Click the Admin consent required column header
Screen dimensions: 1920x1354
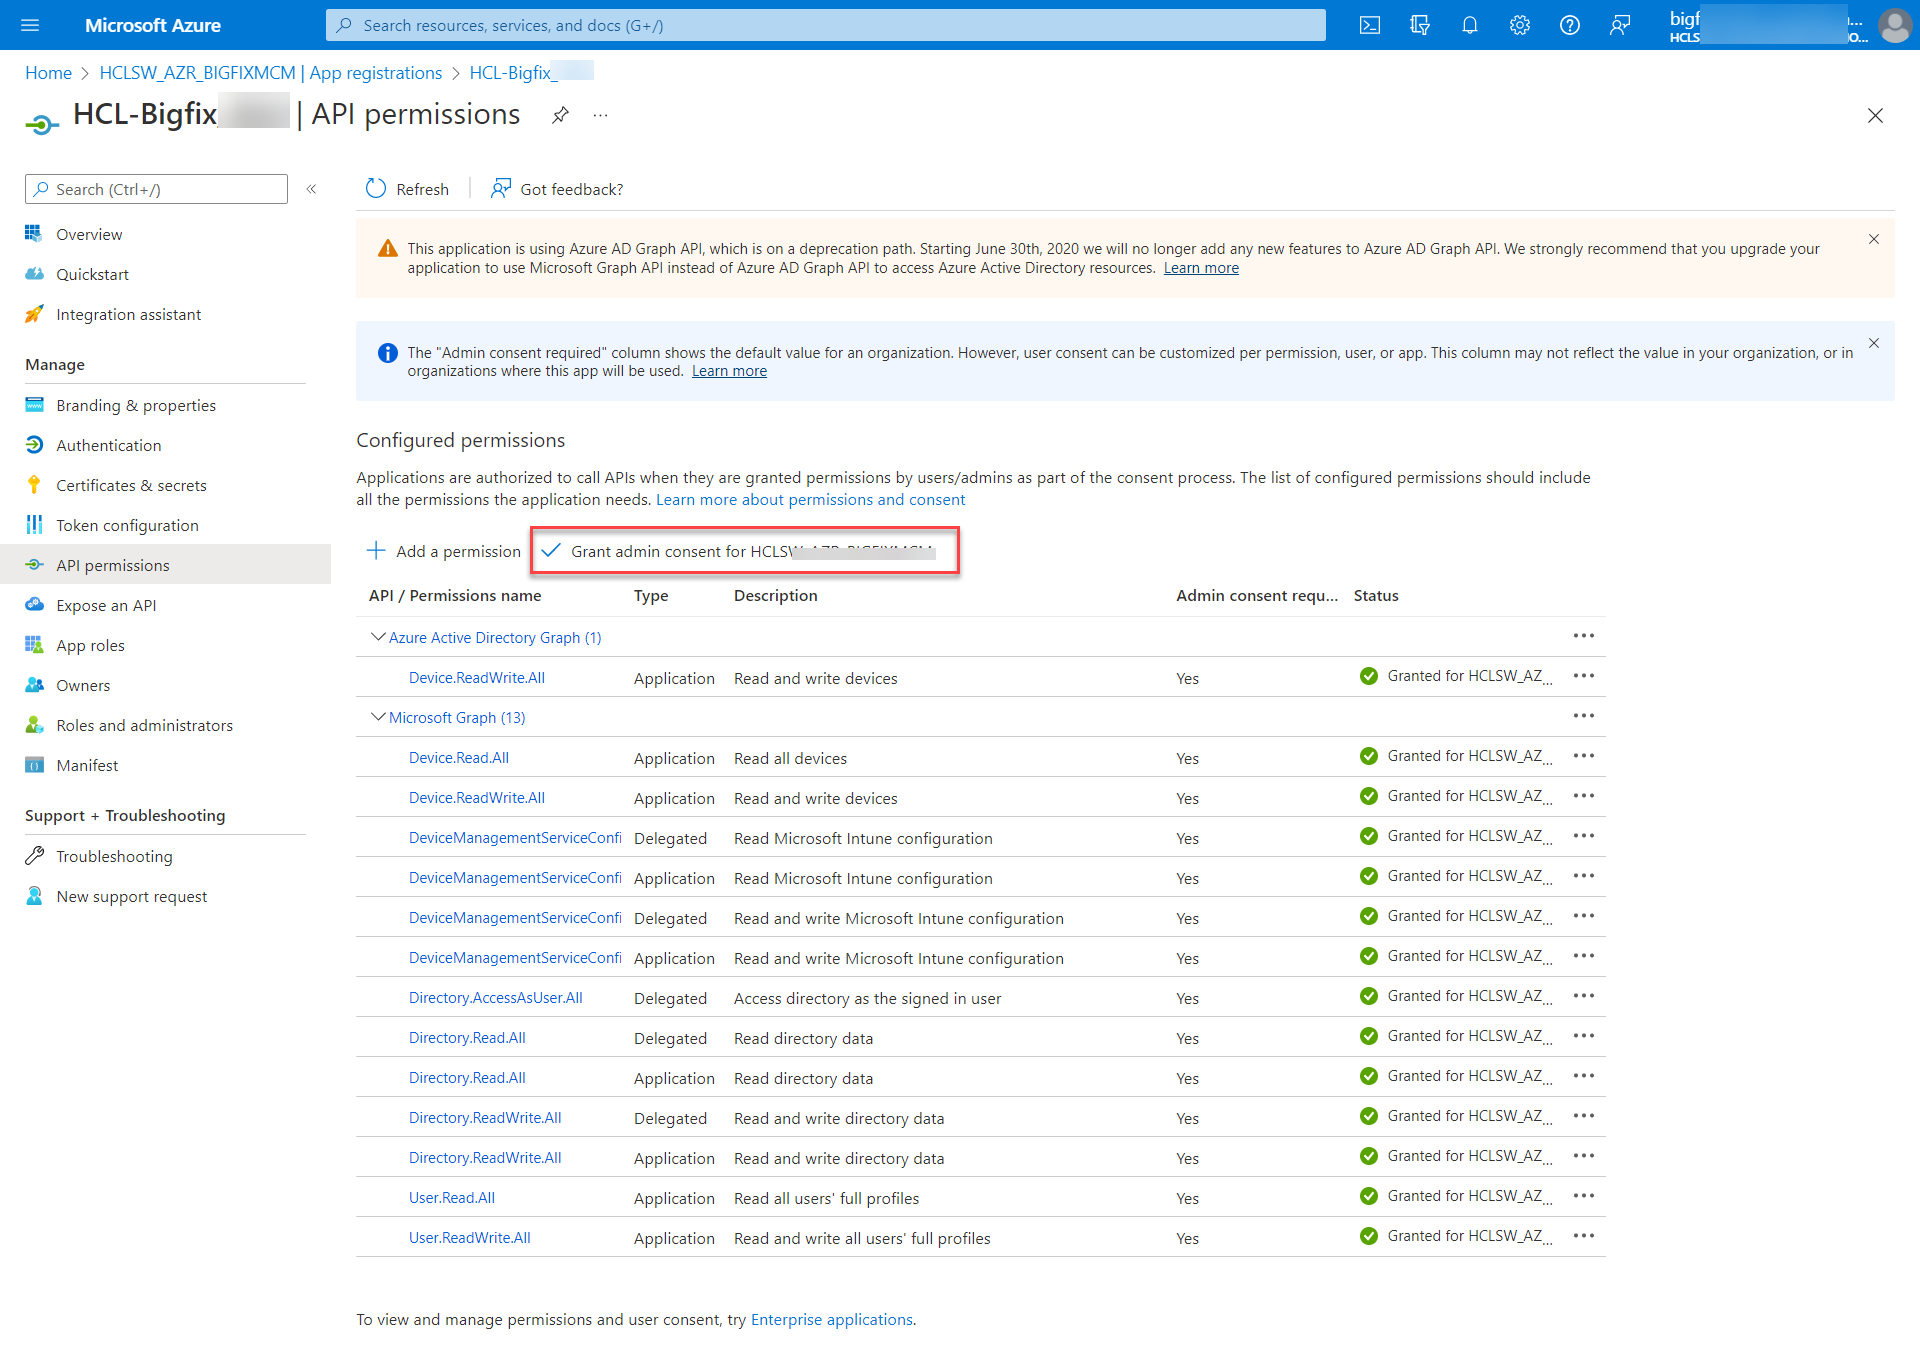pos(1257,595)
